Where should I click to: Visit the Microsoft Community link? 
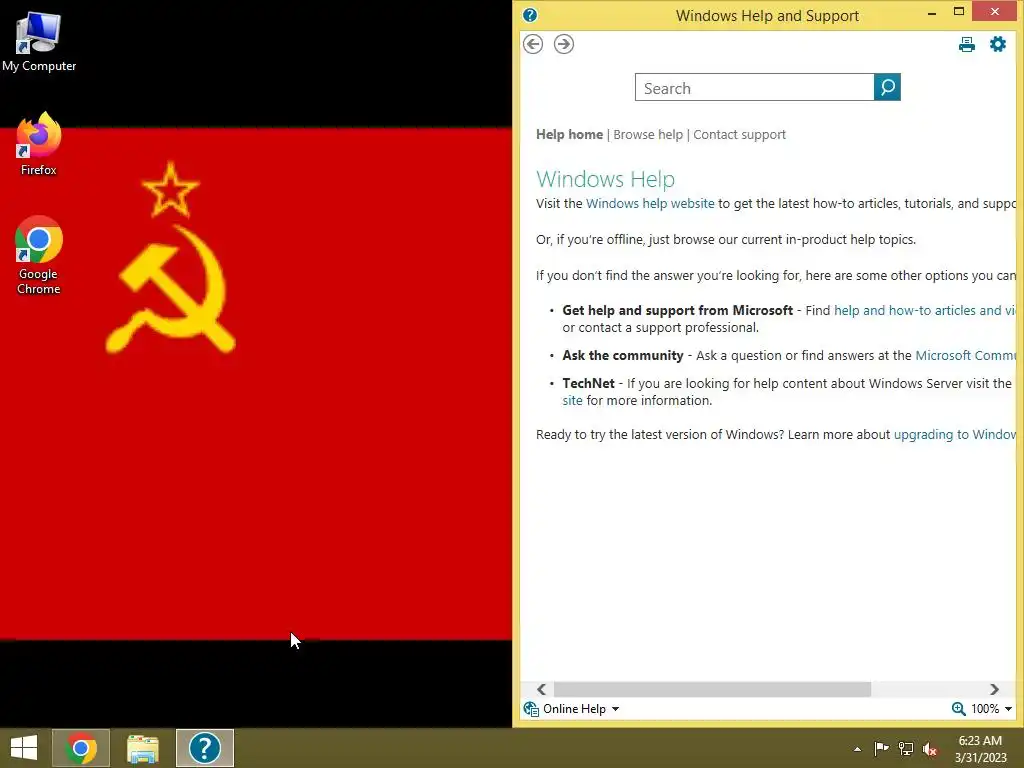click(966, 356)
